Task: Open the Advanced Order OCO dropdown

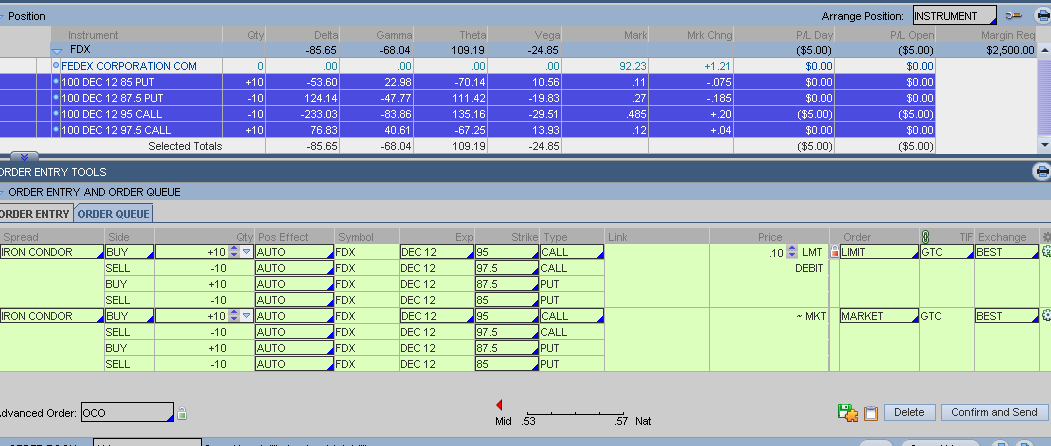Action: tap(126, 413)
